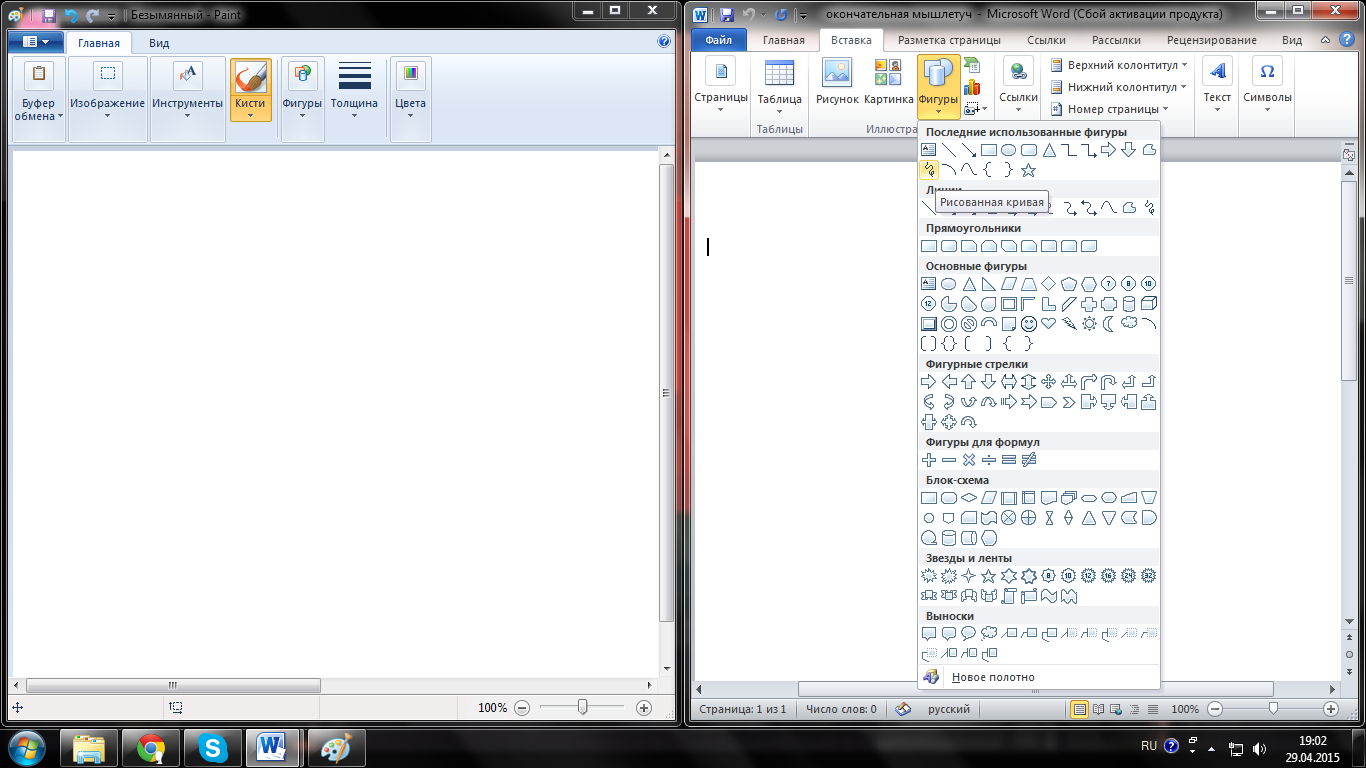1366x768 pixels.
Task: Select the multiply sign formula shape
Action: [969, 460]
